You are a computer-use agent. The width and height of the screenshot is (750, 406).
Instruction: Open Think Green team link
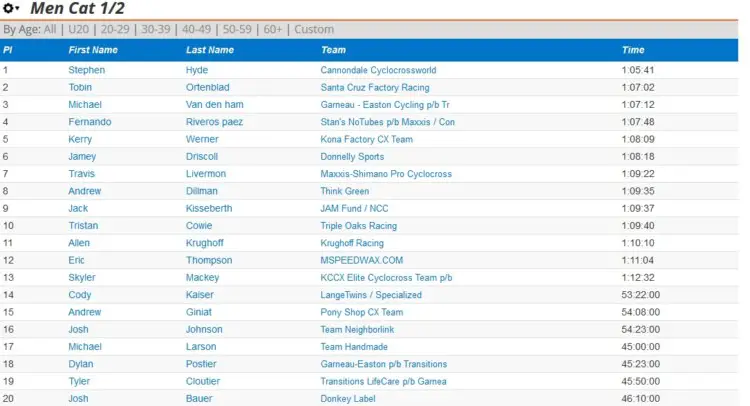pos(344,191)
